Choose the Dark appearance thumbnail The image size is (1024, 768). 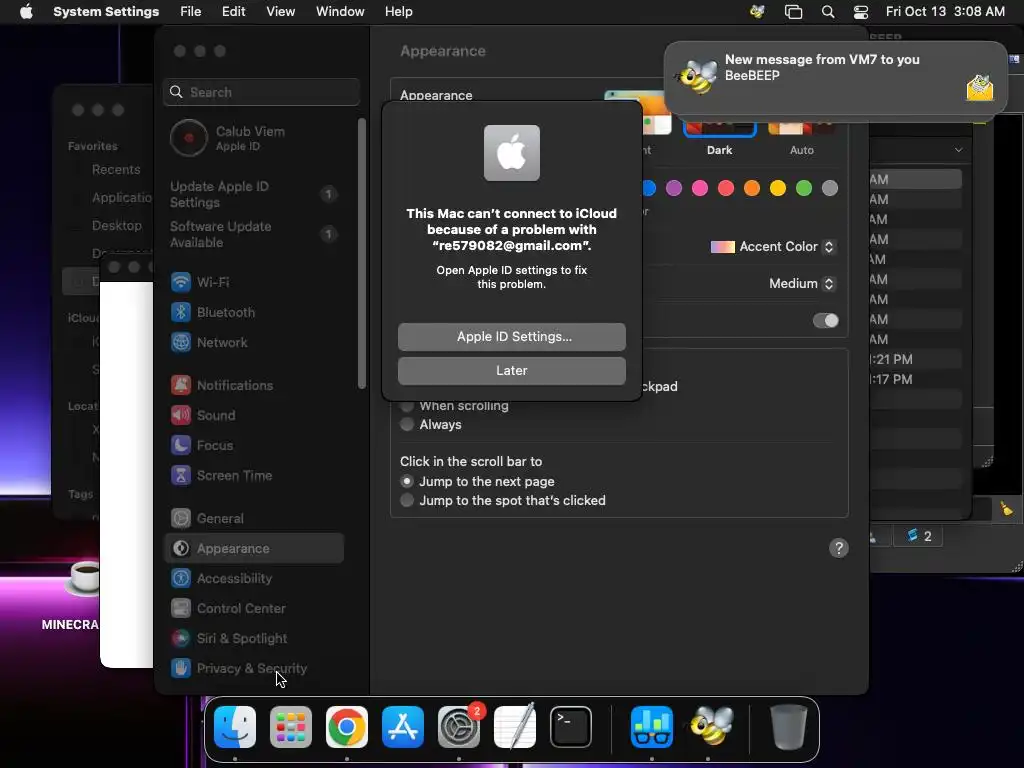719,129
